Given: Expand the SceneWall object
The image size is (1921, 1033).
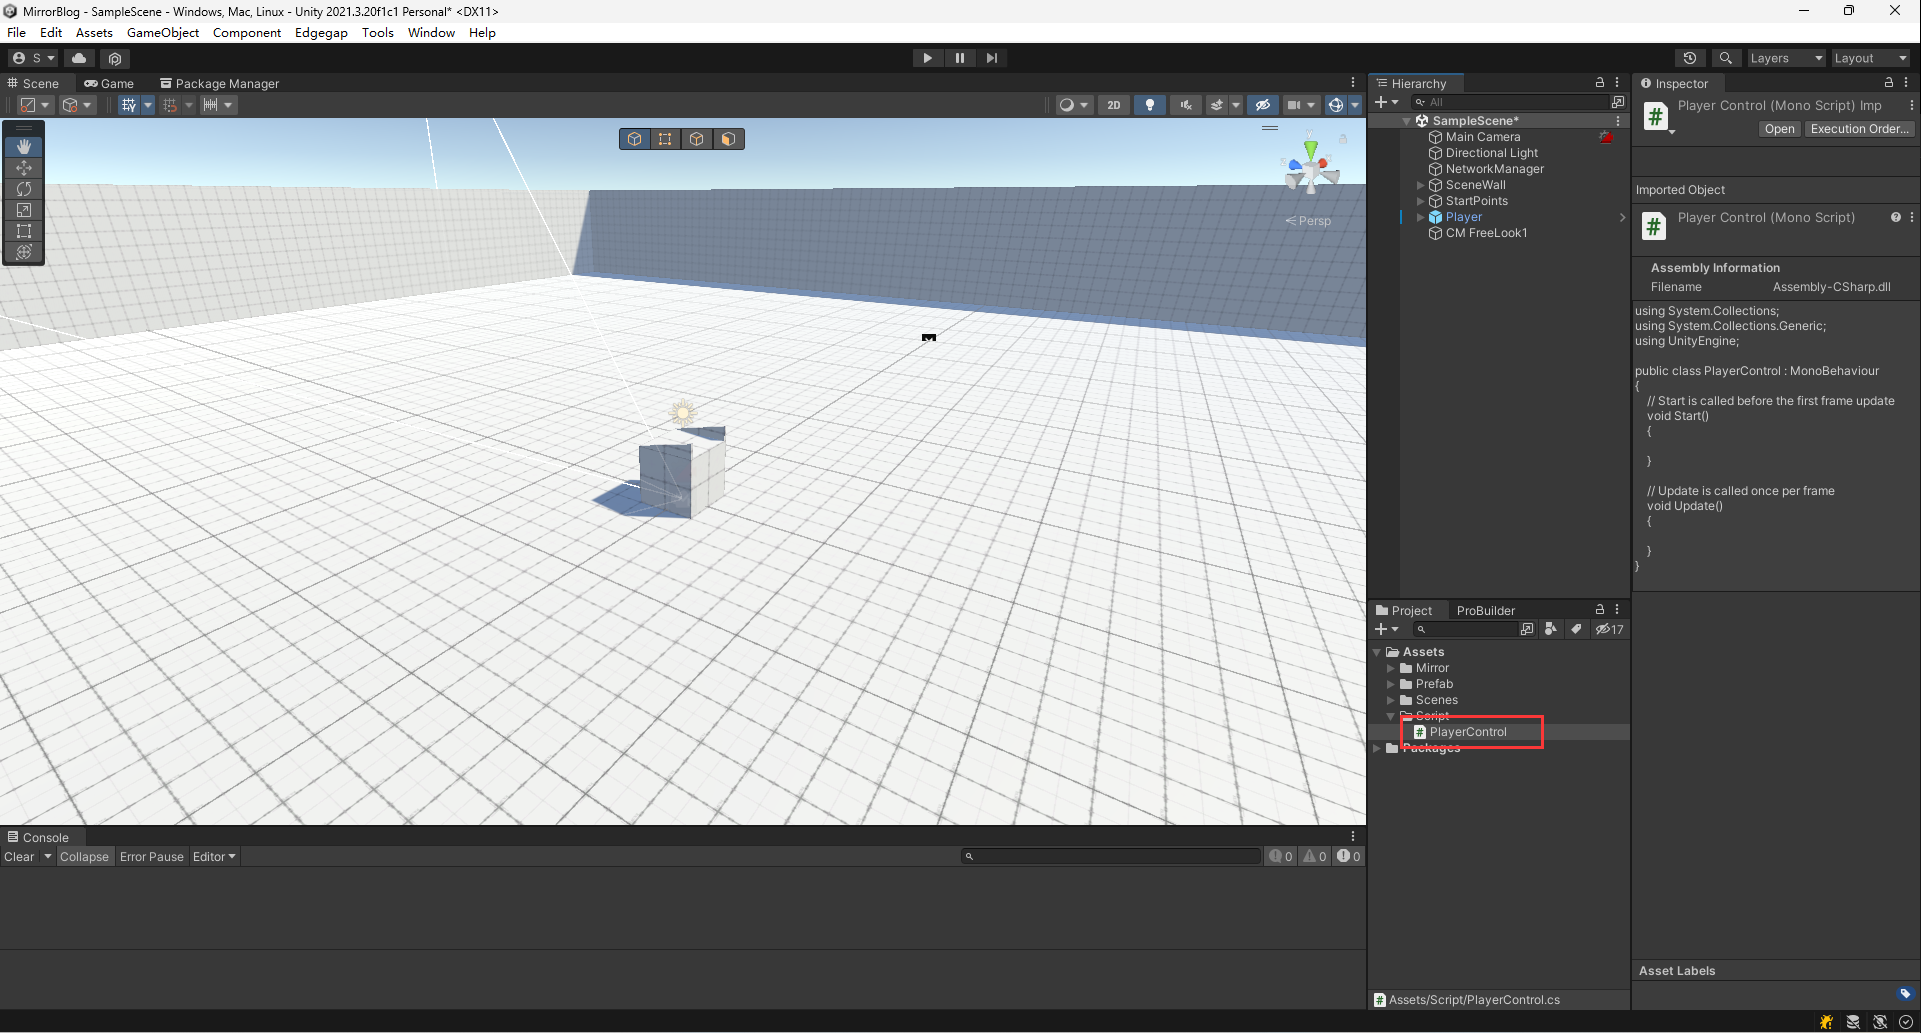Looking at the screenshot, I should (x=1421, y=185).
